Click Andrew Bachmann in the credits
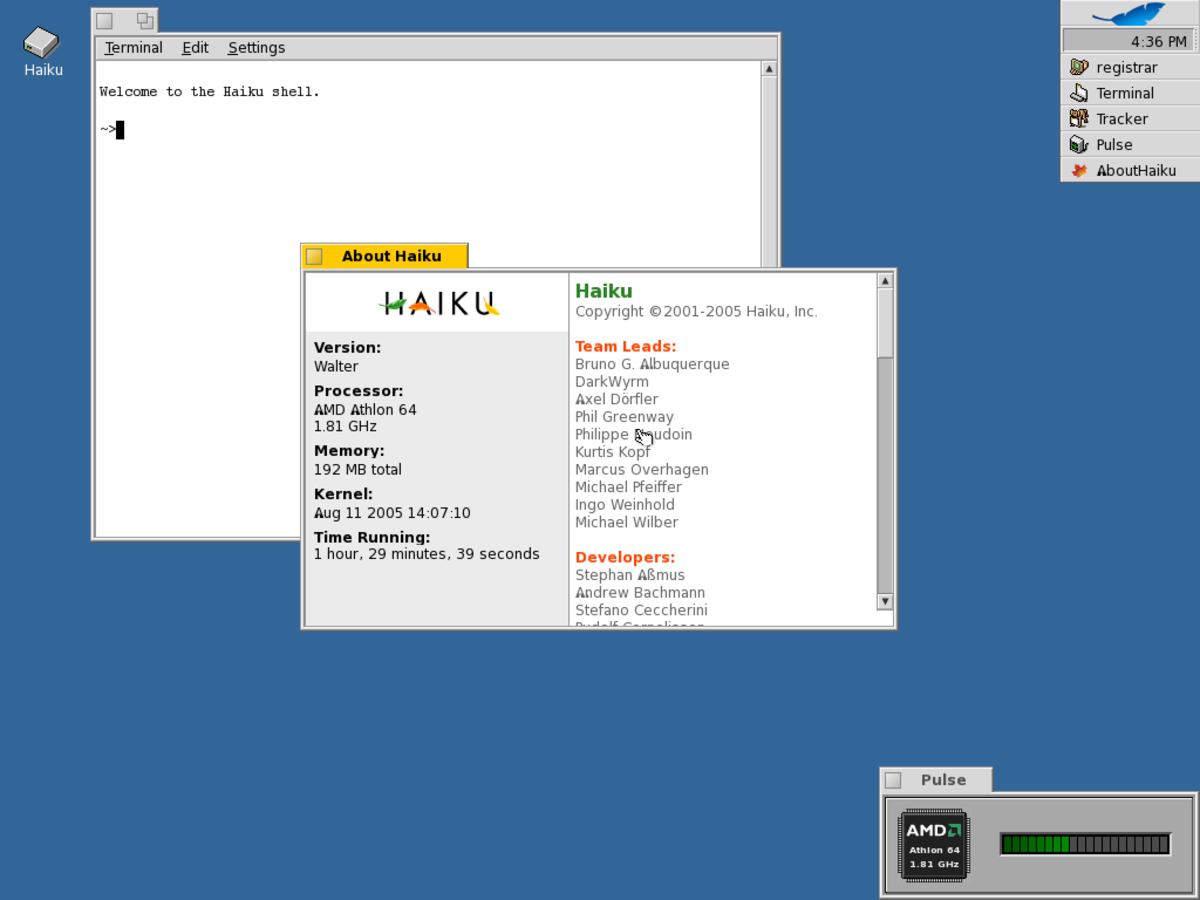 [640, 593]
